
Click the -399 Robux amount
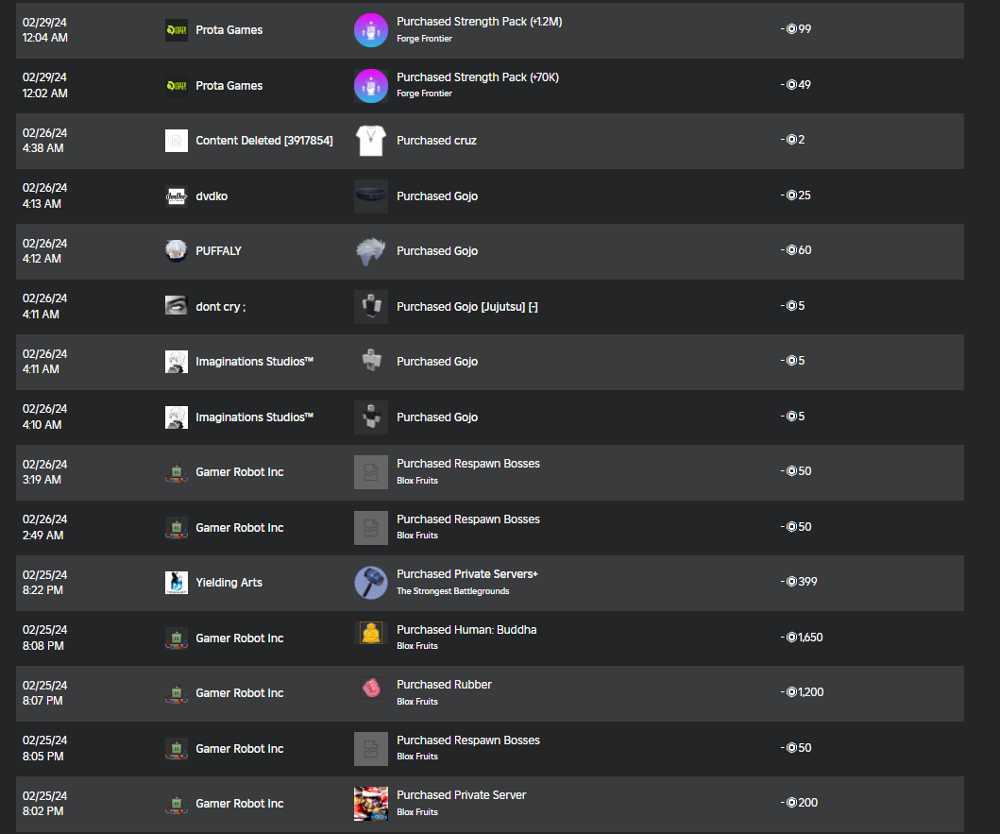point(798,582)
